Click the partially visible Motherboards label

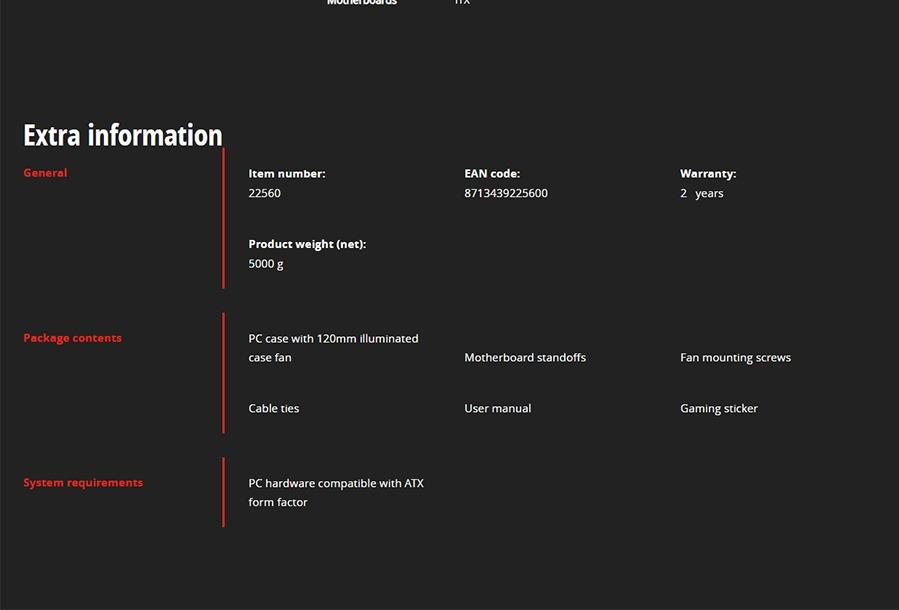pyautogui.click(x=361, y=3)
